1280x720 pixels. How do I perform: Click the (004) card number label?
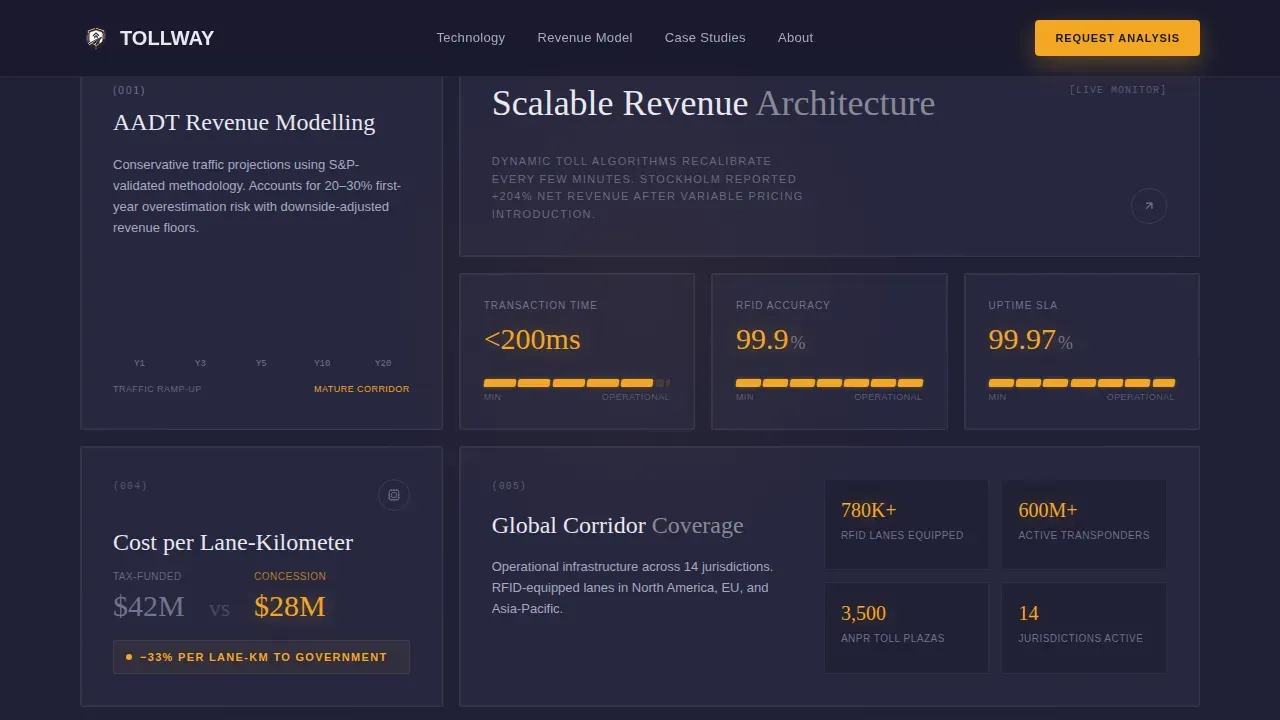pos(130,486)
